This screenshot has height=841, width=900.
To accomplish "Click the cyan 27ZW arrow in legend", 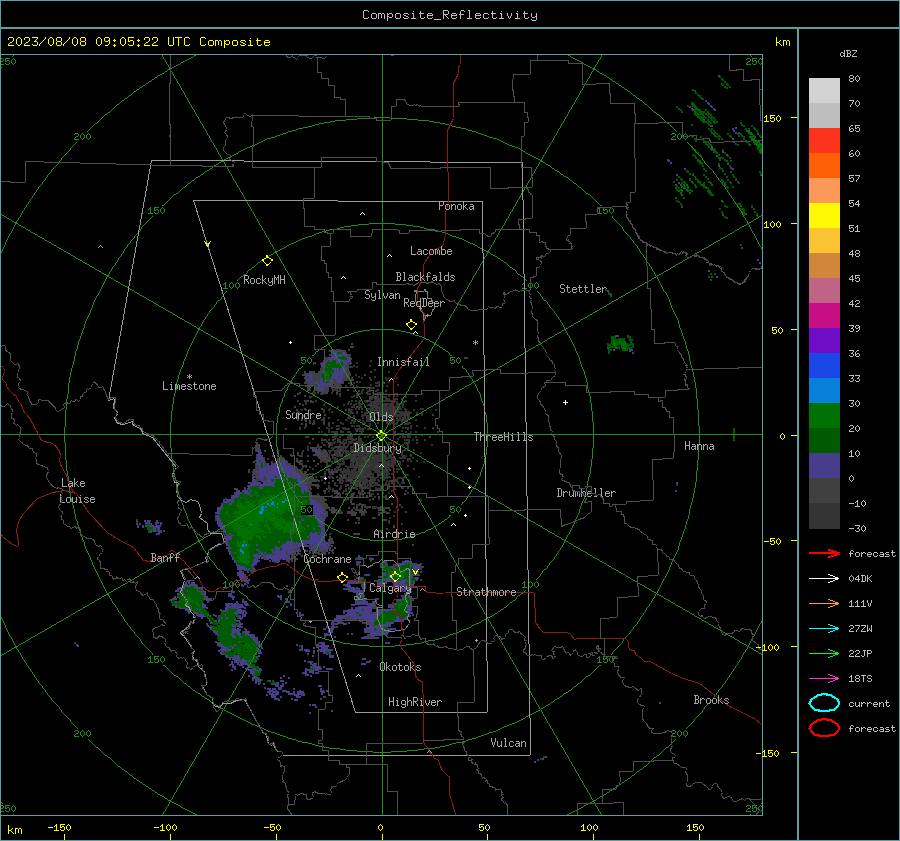I will click(x=824, y=629).
